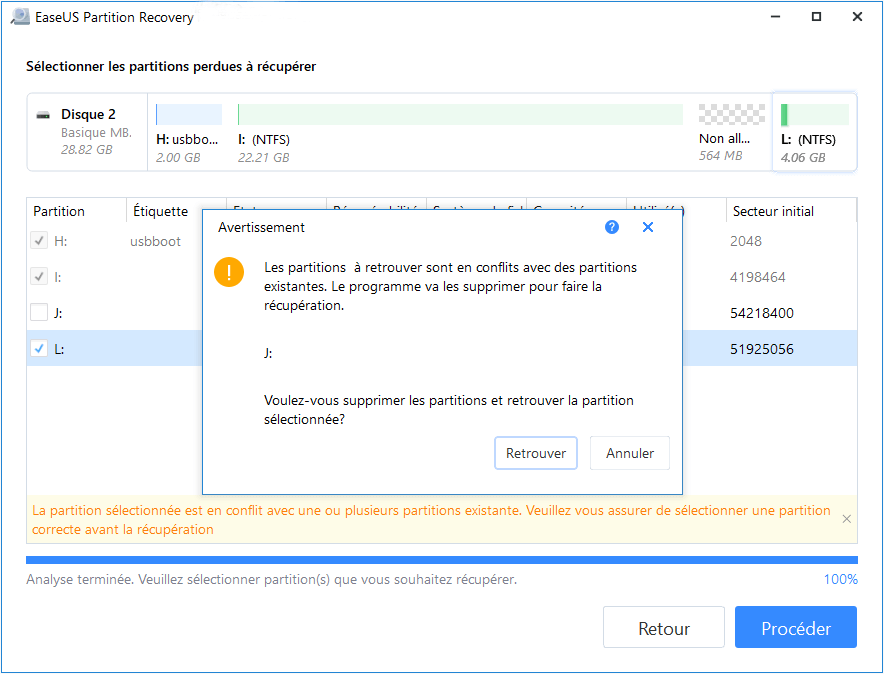This screenshot has height=674, width=884.
Task: Click the Retour button
Action: [x=664, y=627]
